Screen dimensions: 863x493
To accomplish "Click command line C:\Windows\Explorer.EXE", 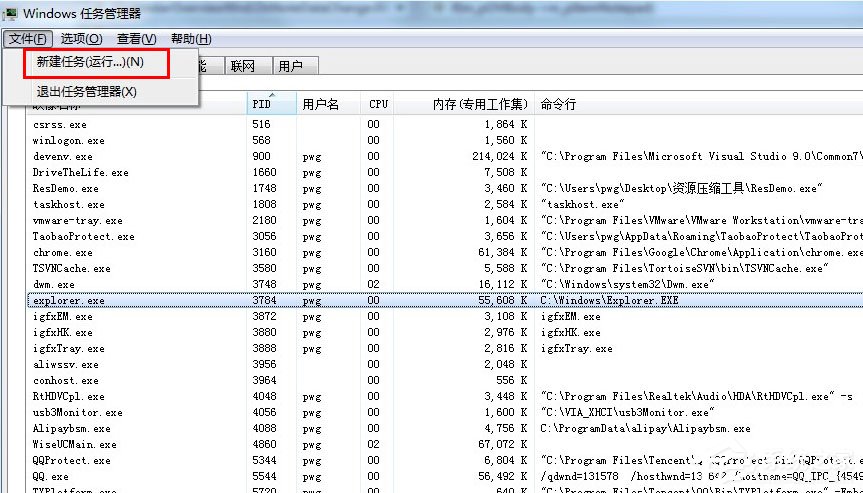I will tap(609, 300).
